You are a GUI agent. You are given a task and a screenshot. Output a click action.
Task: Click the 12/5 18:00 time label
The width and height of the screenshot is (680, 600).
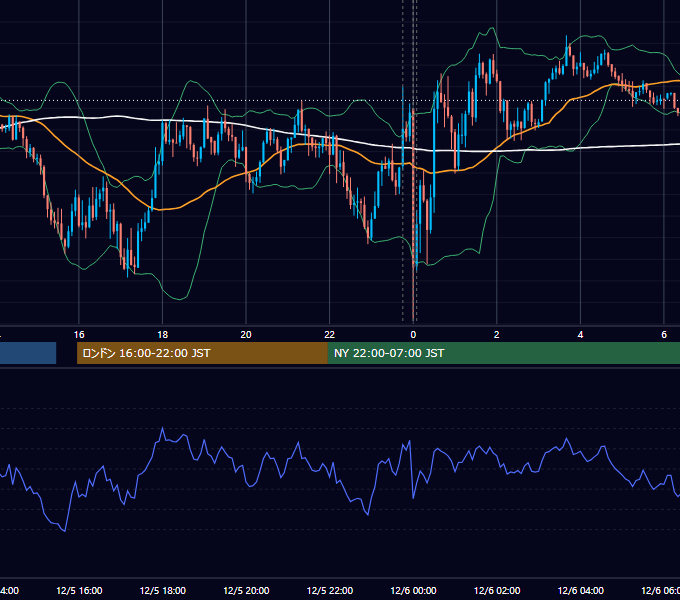tap(163, 590)
